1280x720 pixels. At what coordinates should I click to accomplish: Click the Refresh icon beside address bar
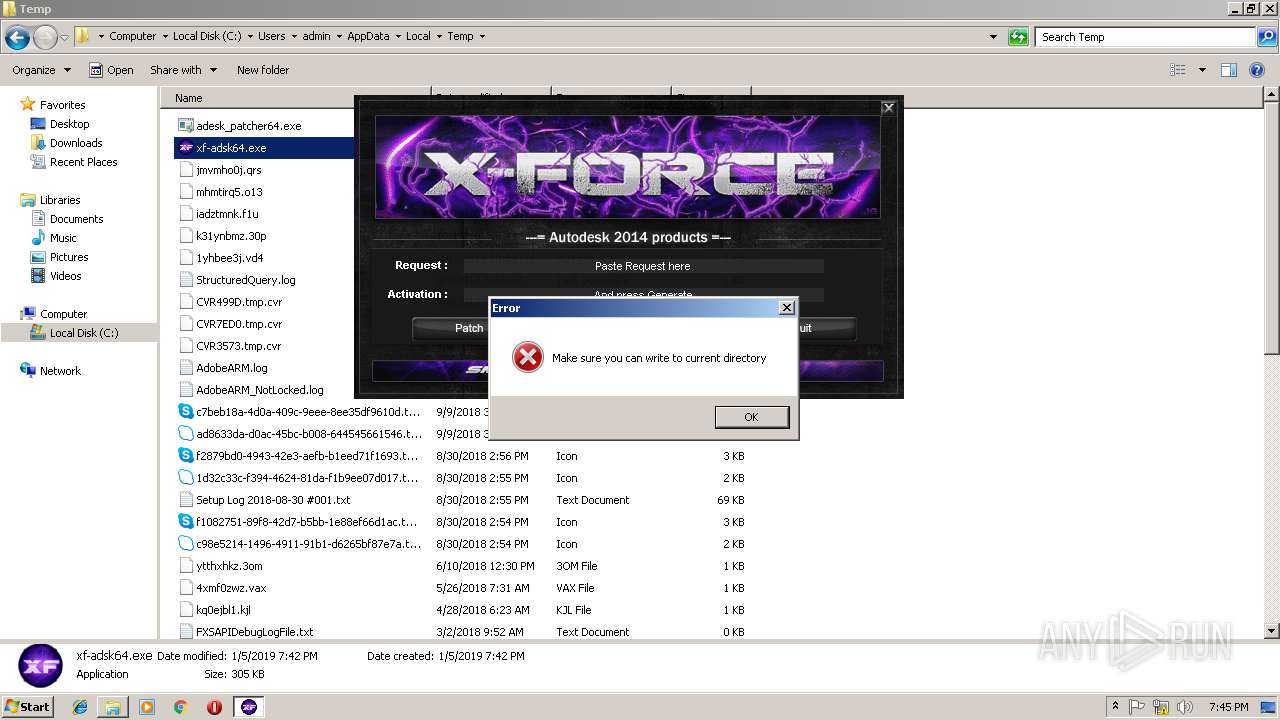[x=1018, y=37]
